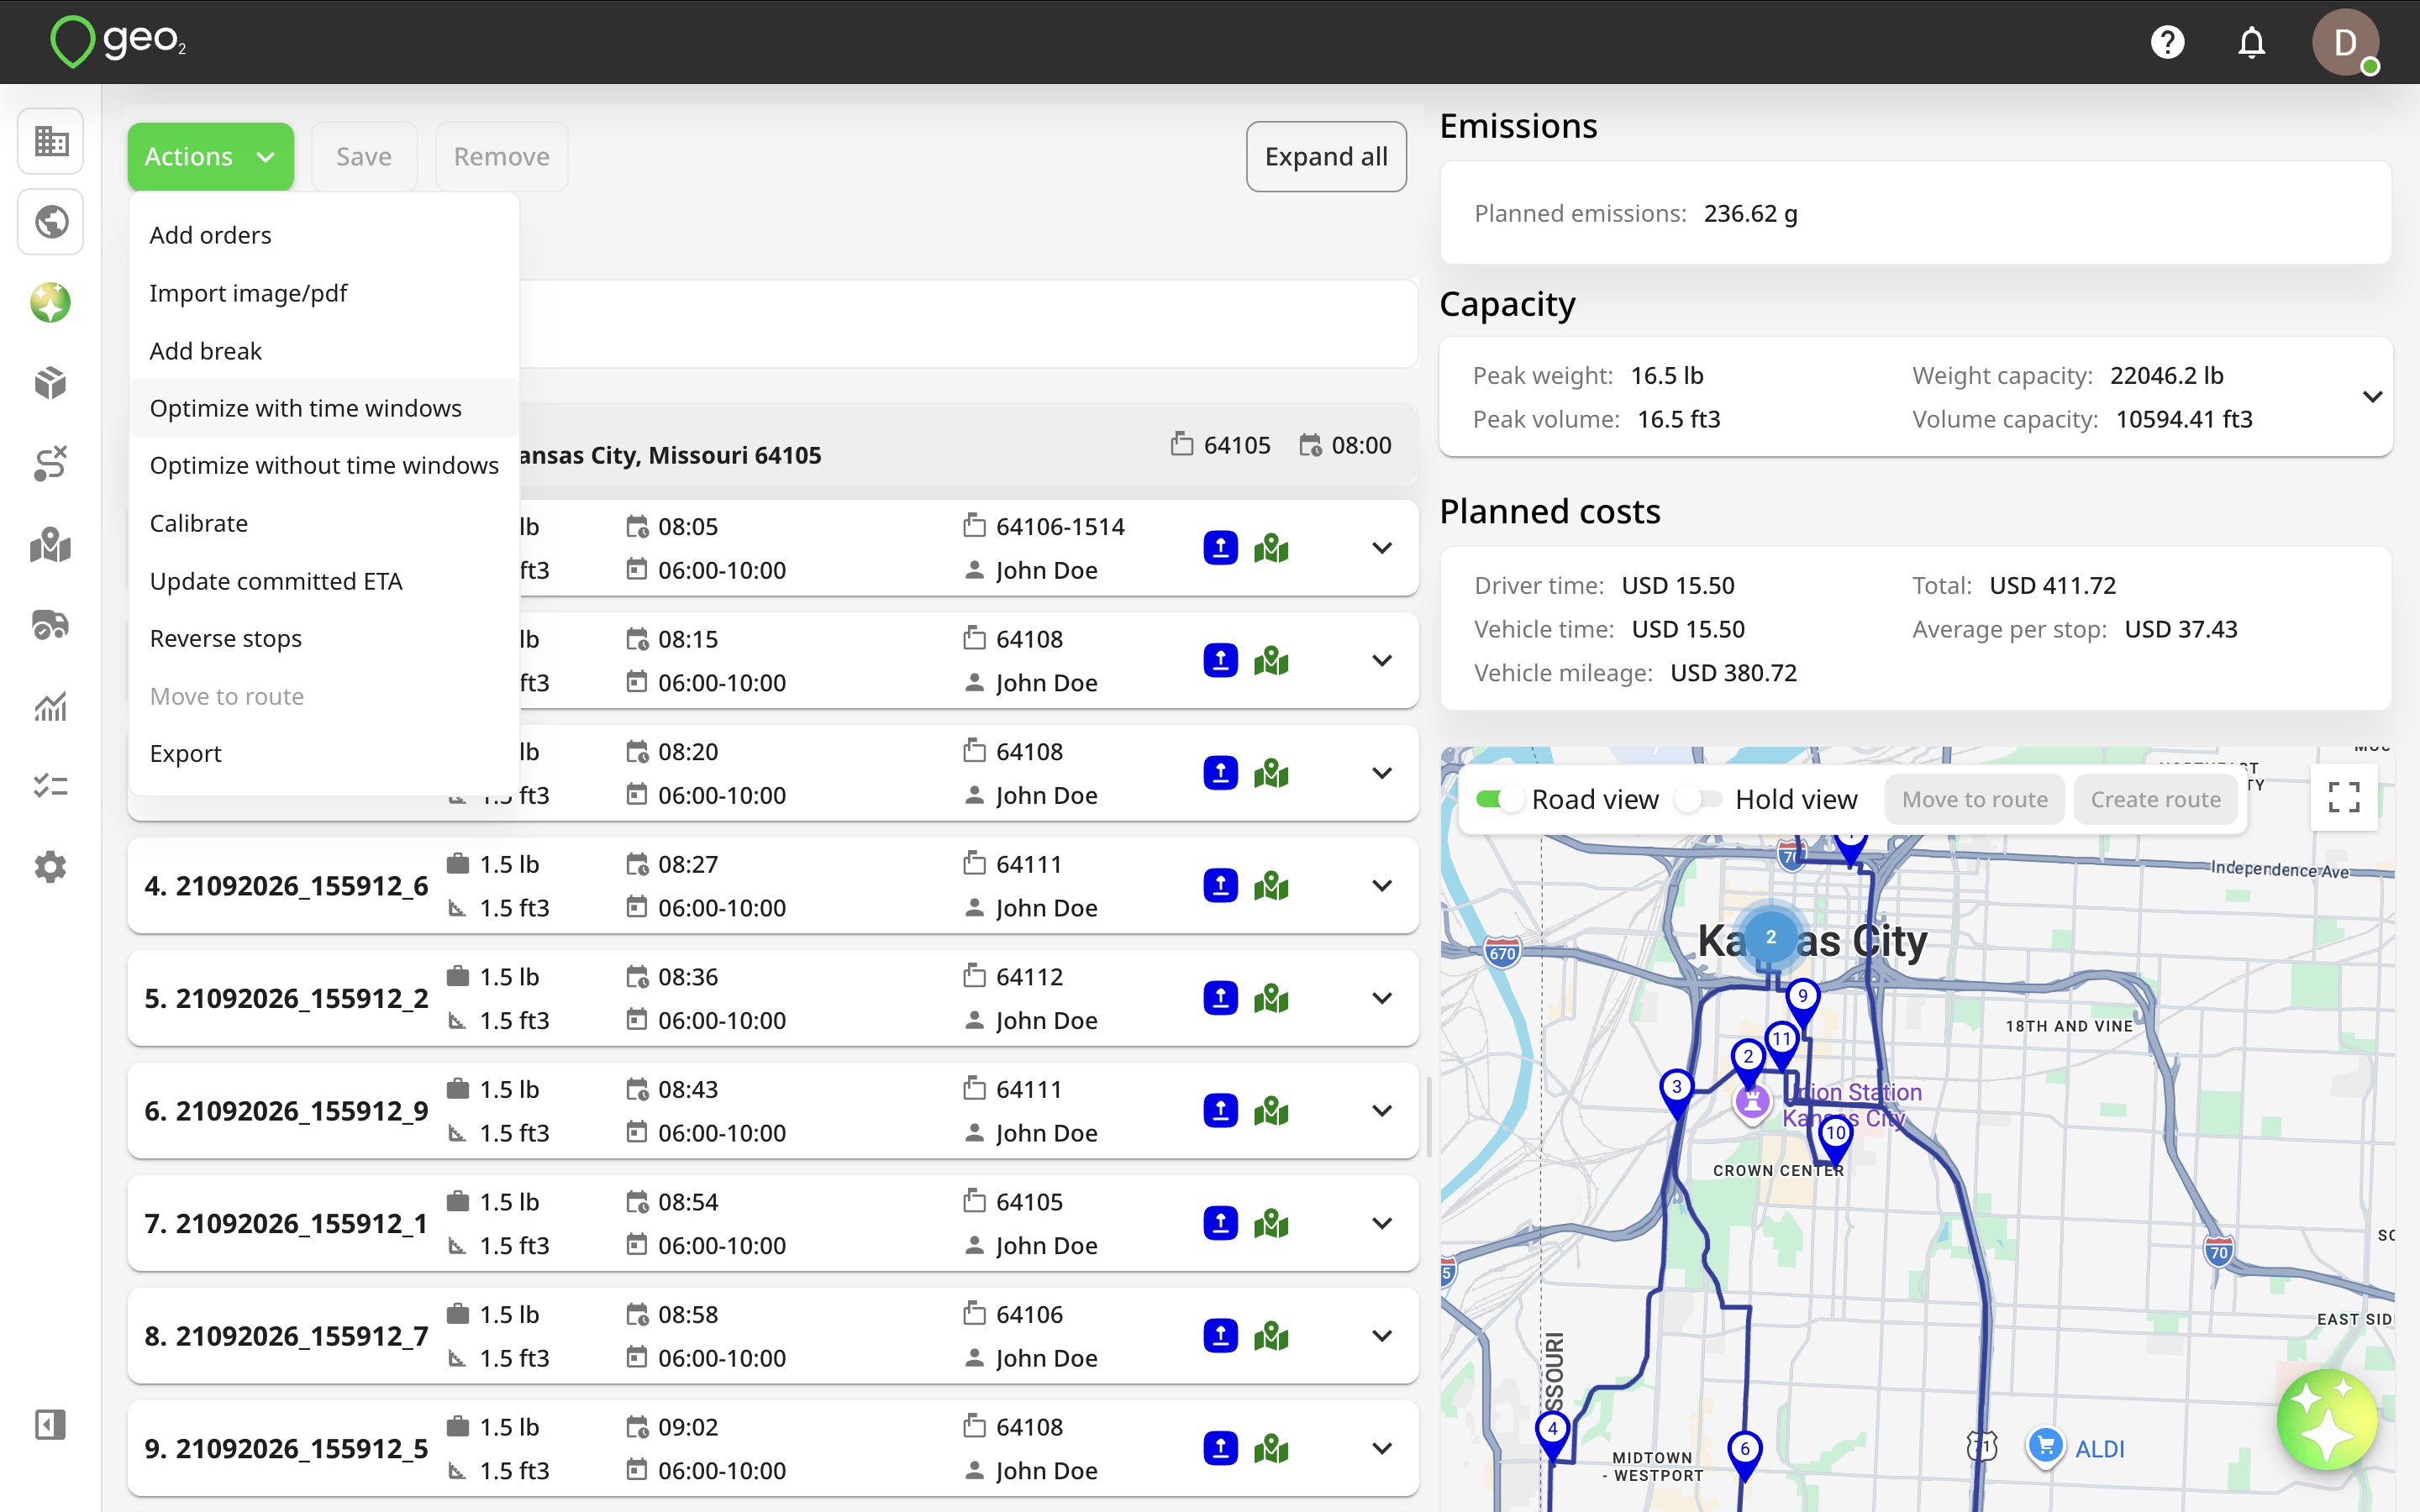Viewport: 2420px width, 1512px height.
Task: Click the Remove button
Action: (501, 156)
